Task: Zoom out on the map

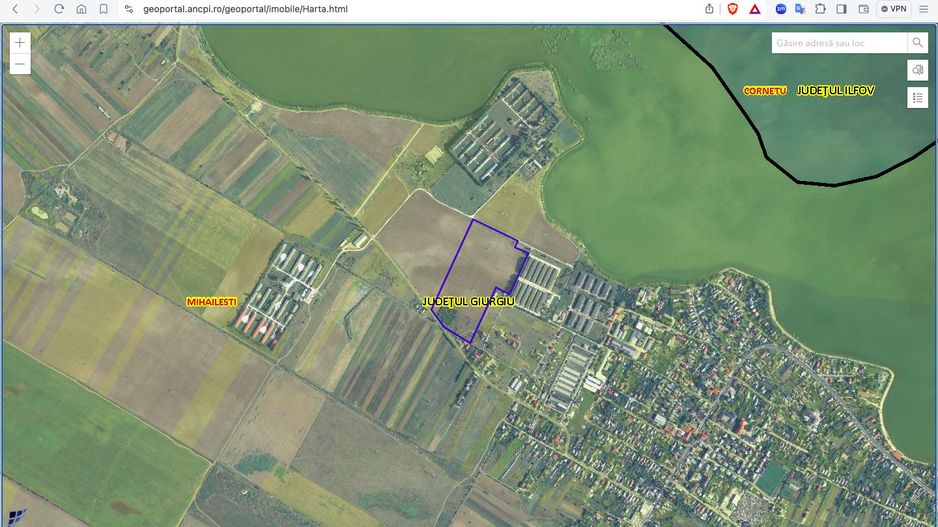Action: tap(20, 64)
